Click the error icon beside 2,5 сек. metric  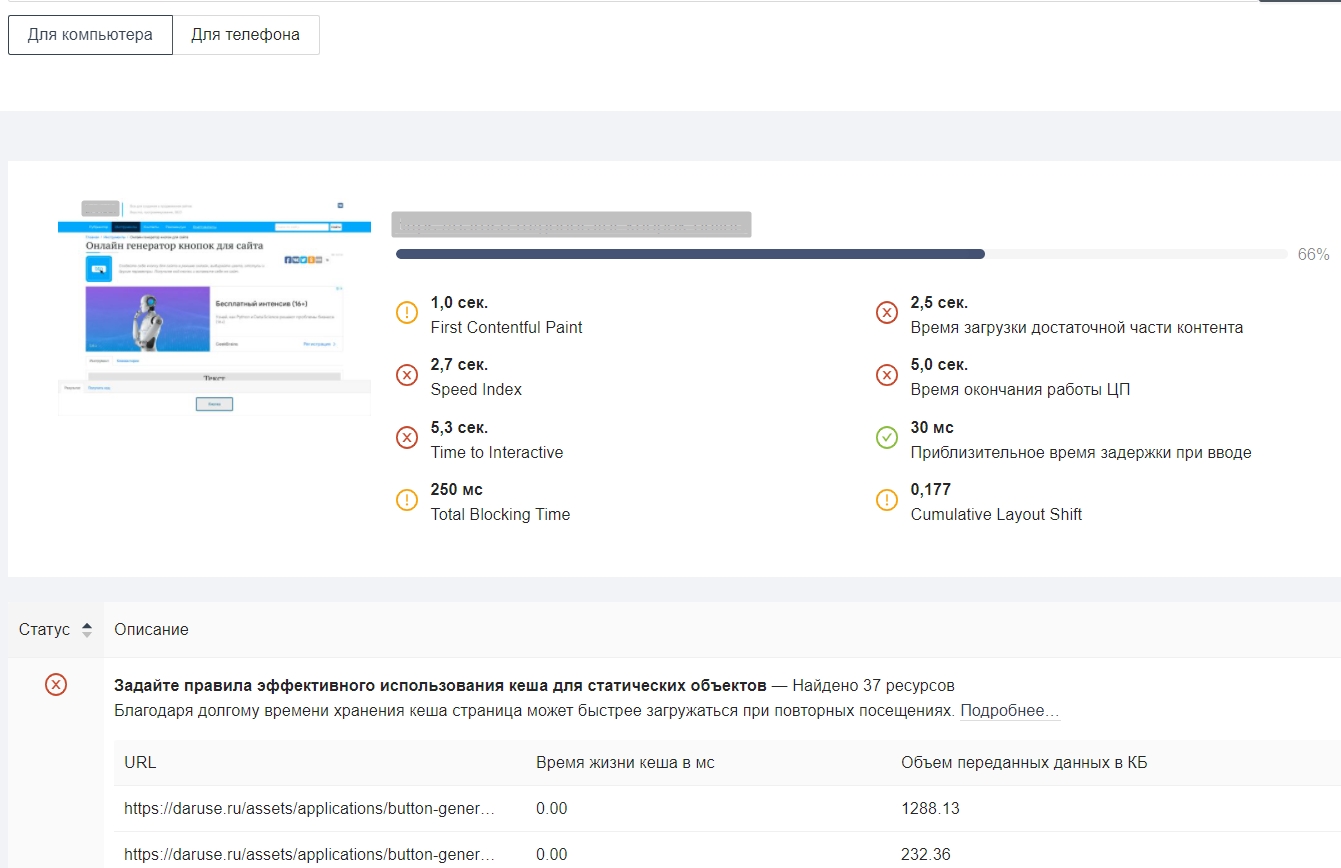coord(887,313)
